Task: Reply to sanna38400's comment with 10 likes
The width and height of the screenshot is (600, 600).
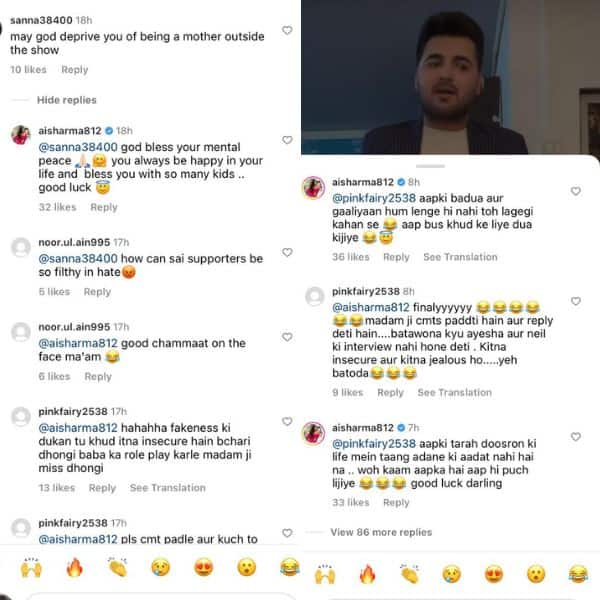Action: pos(75,70)
